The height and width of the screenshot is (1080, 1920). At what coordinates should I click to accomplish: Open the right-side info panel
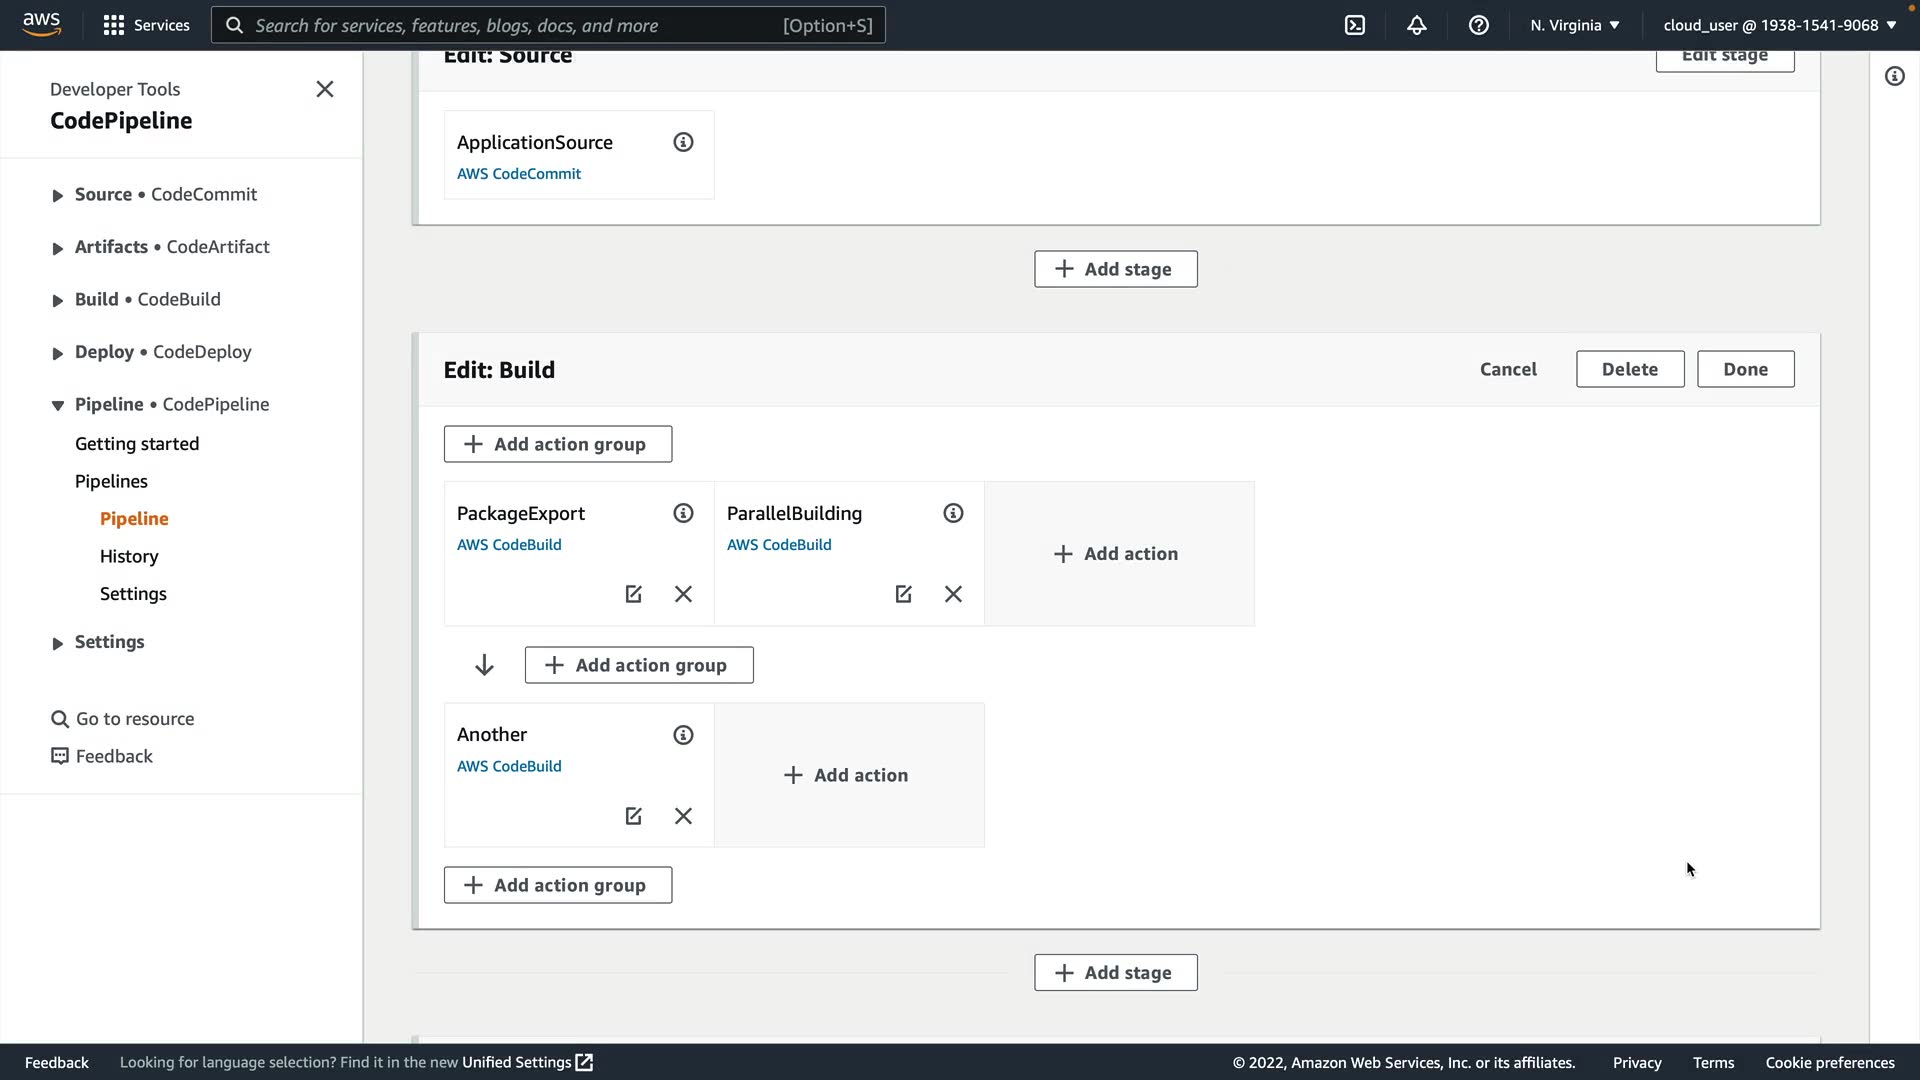1895,76
